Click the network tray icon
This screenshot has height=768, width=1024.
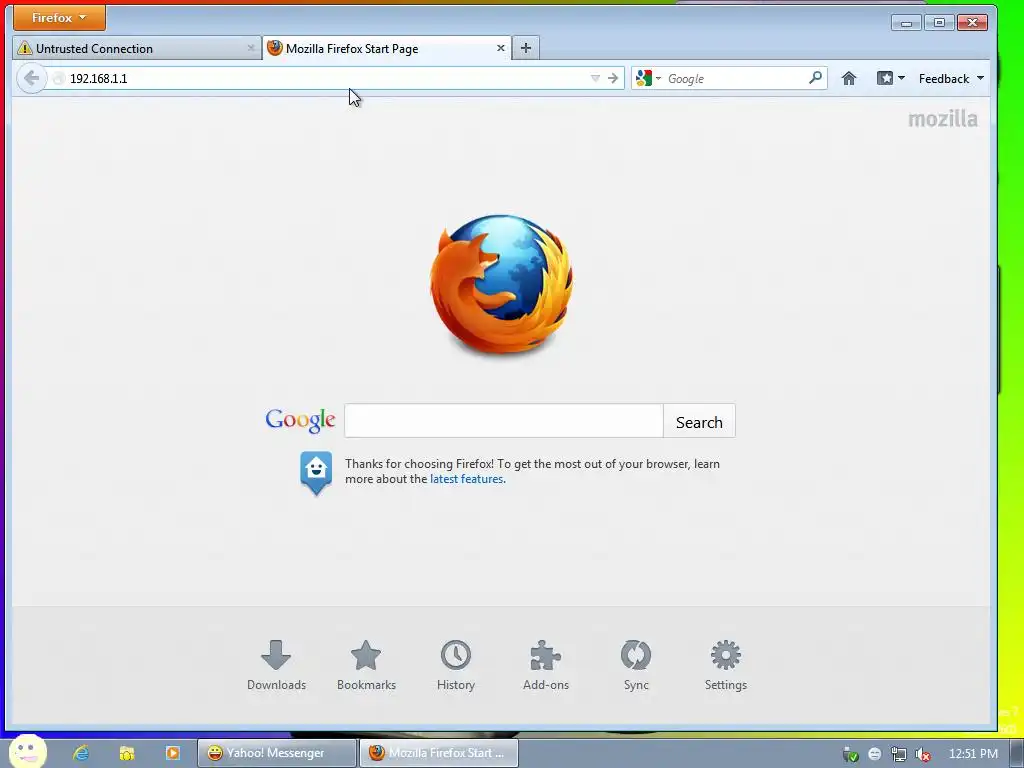(899, 754)
